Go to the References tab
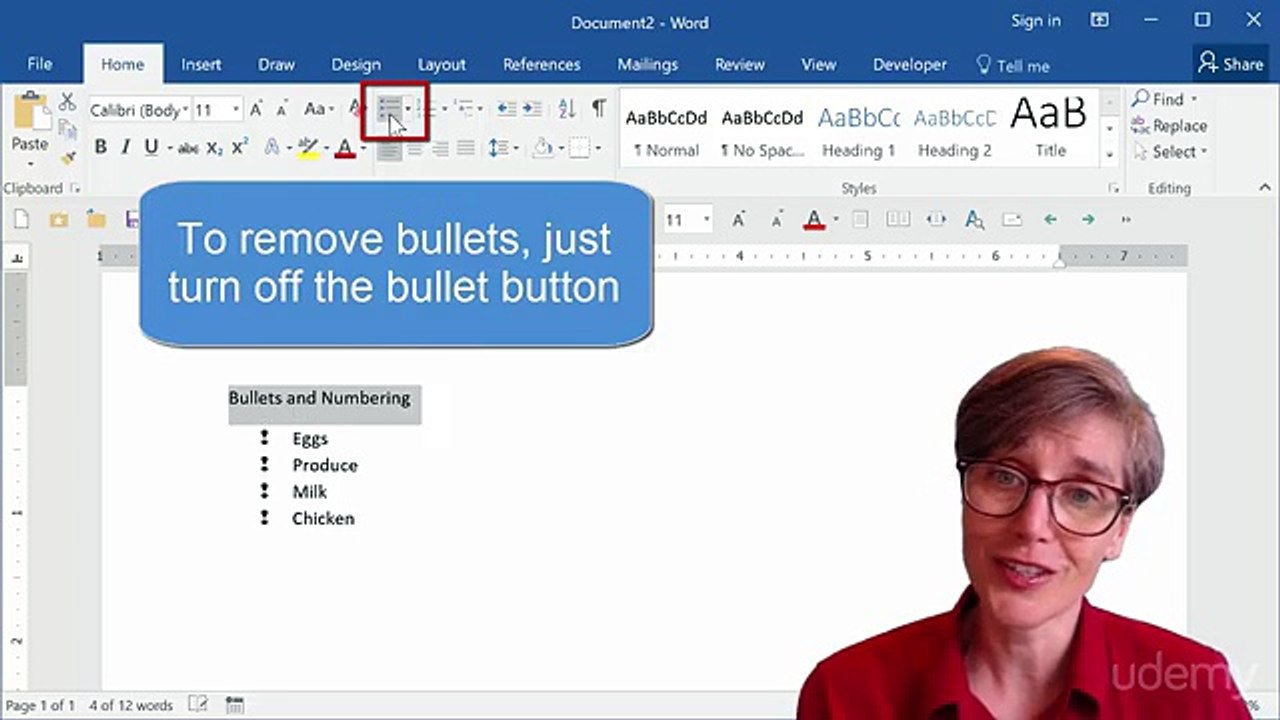This screenshot has width=1280, height=720. point(542,64)
